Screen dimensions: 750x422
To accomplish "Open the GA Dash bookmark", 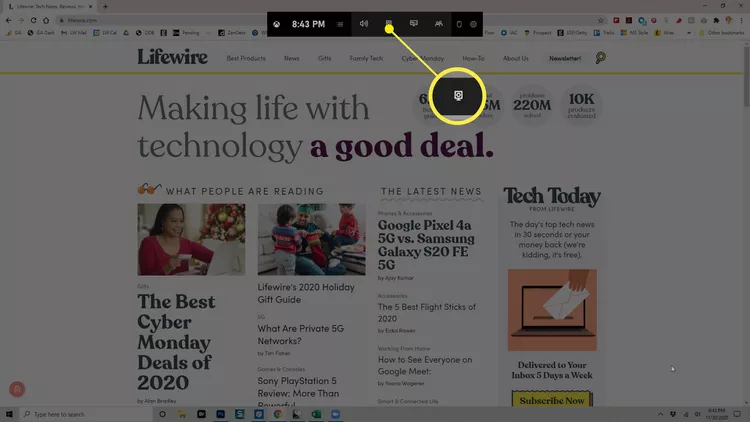I will click(41, 33).
